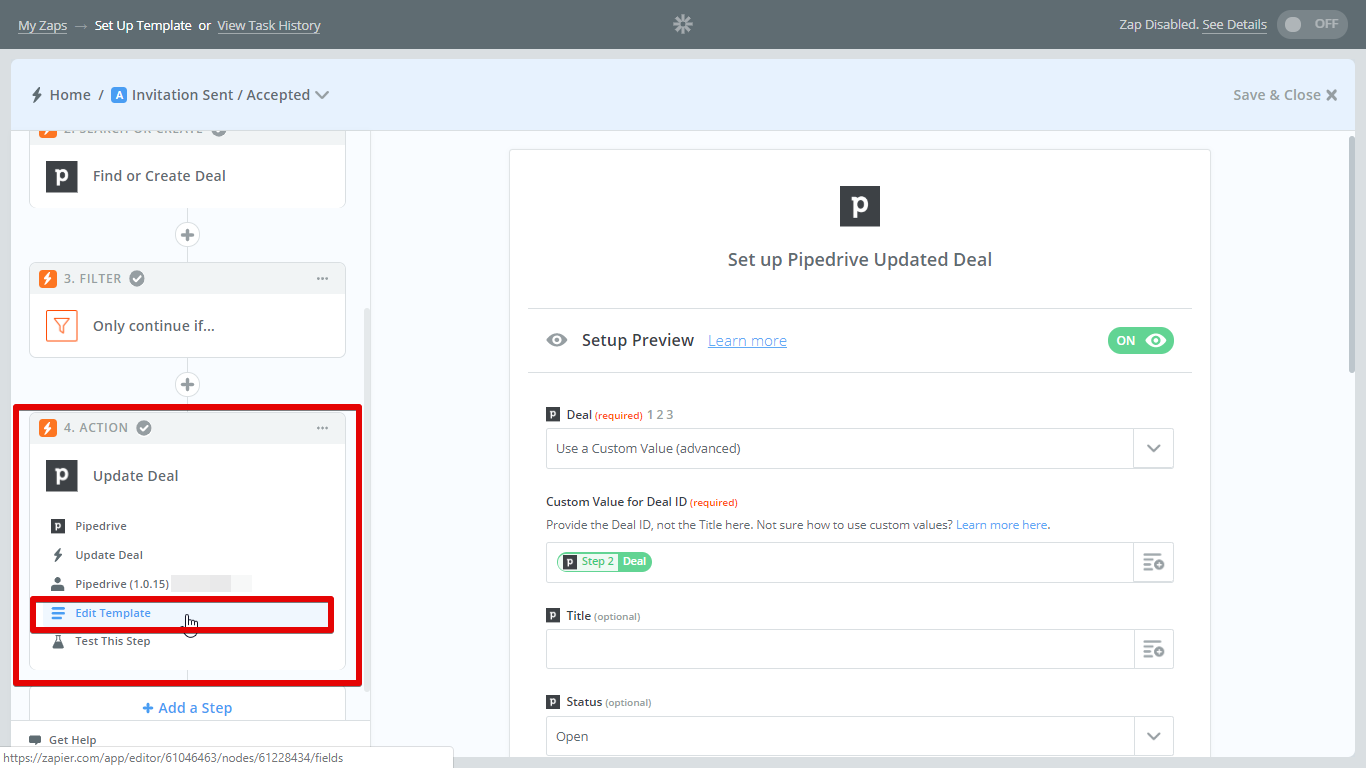Toggle Setup Preview ON switch
This screenshot has height=768, width=1366.
click(x=1141, y=340)
